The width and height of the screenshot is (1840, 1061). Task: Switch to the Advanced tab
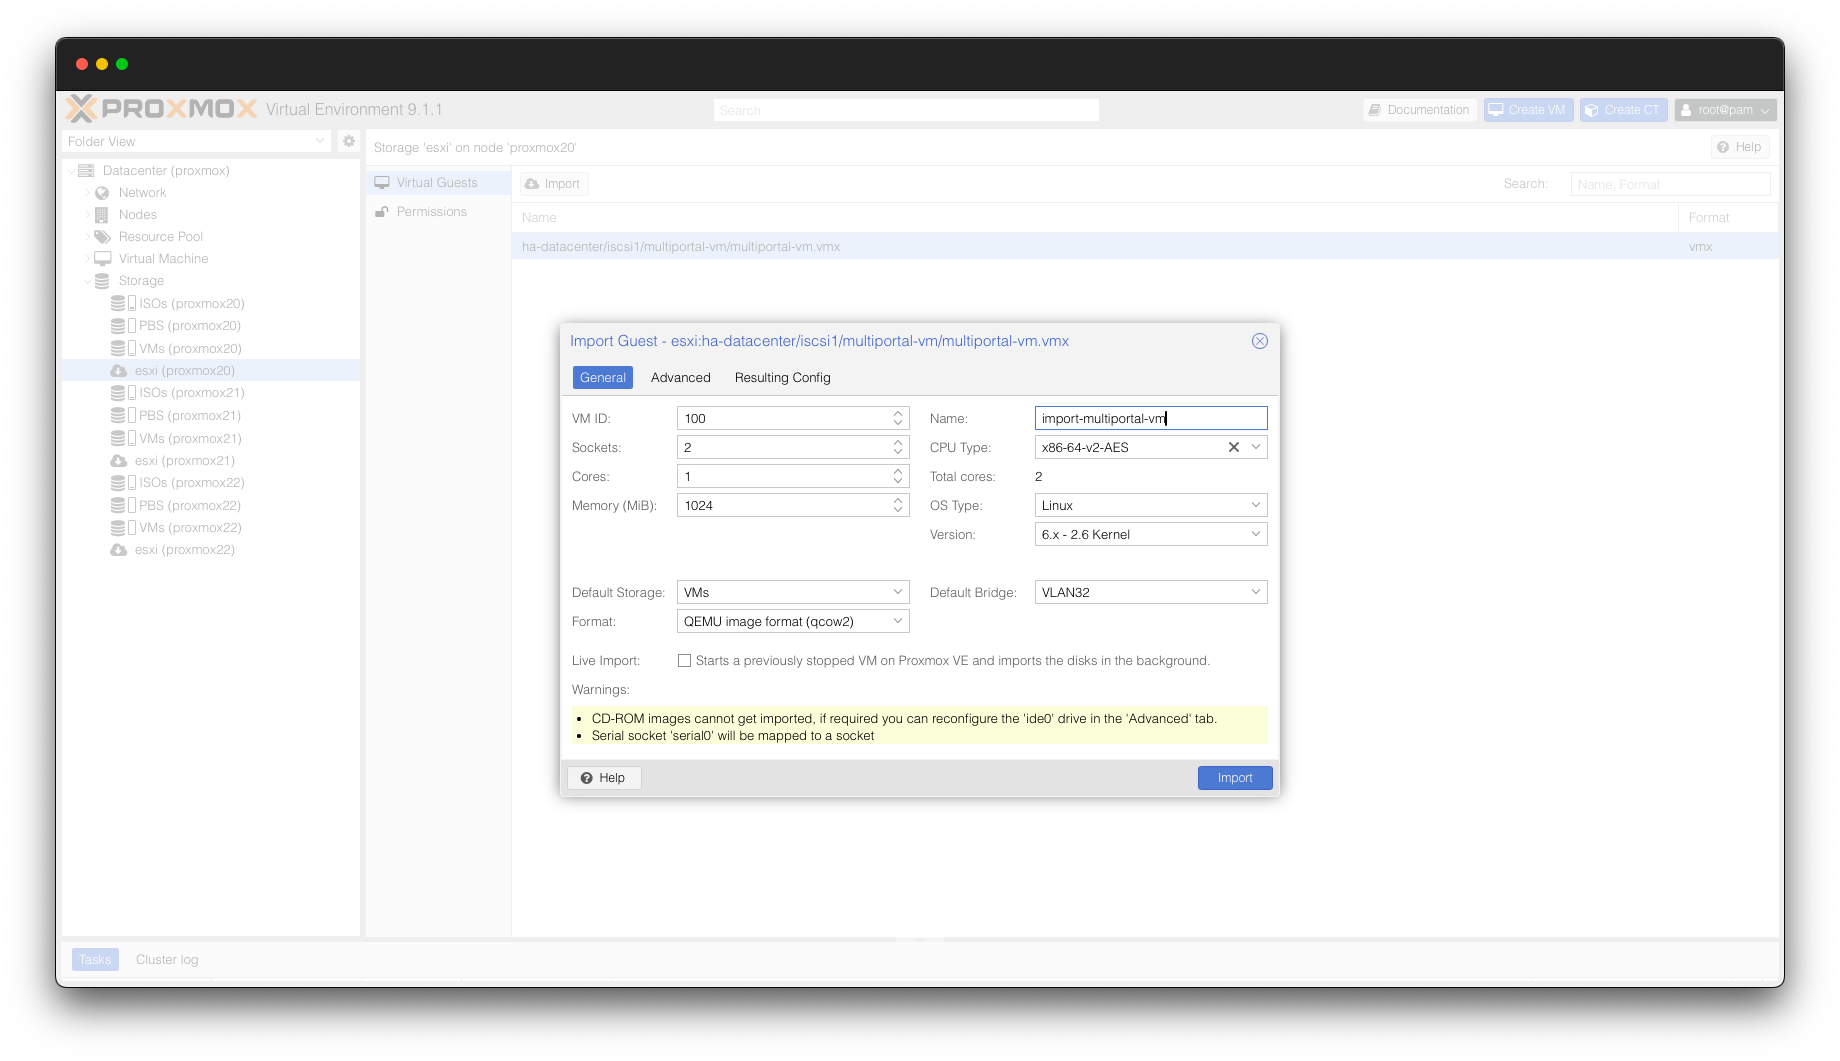(680, 378)
